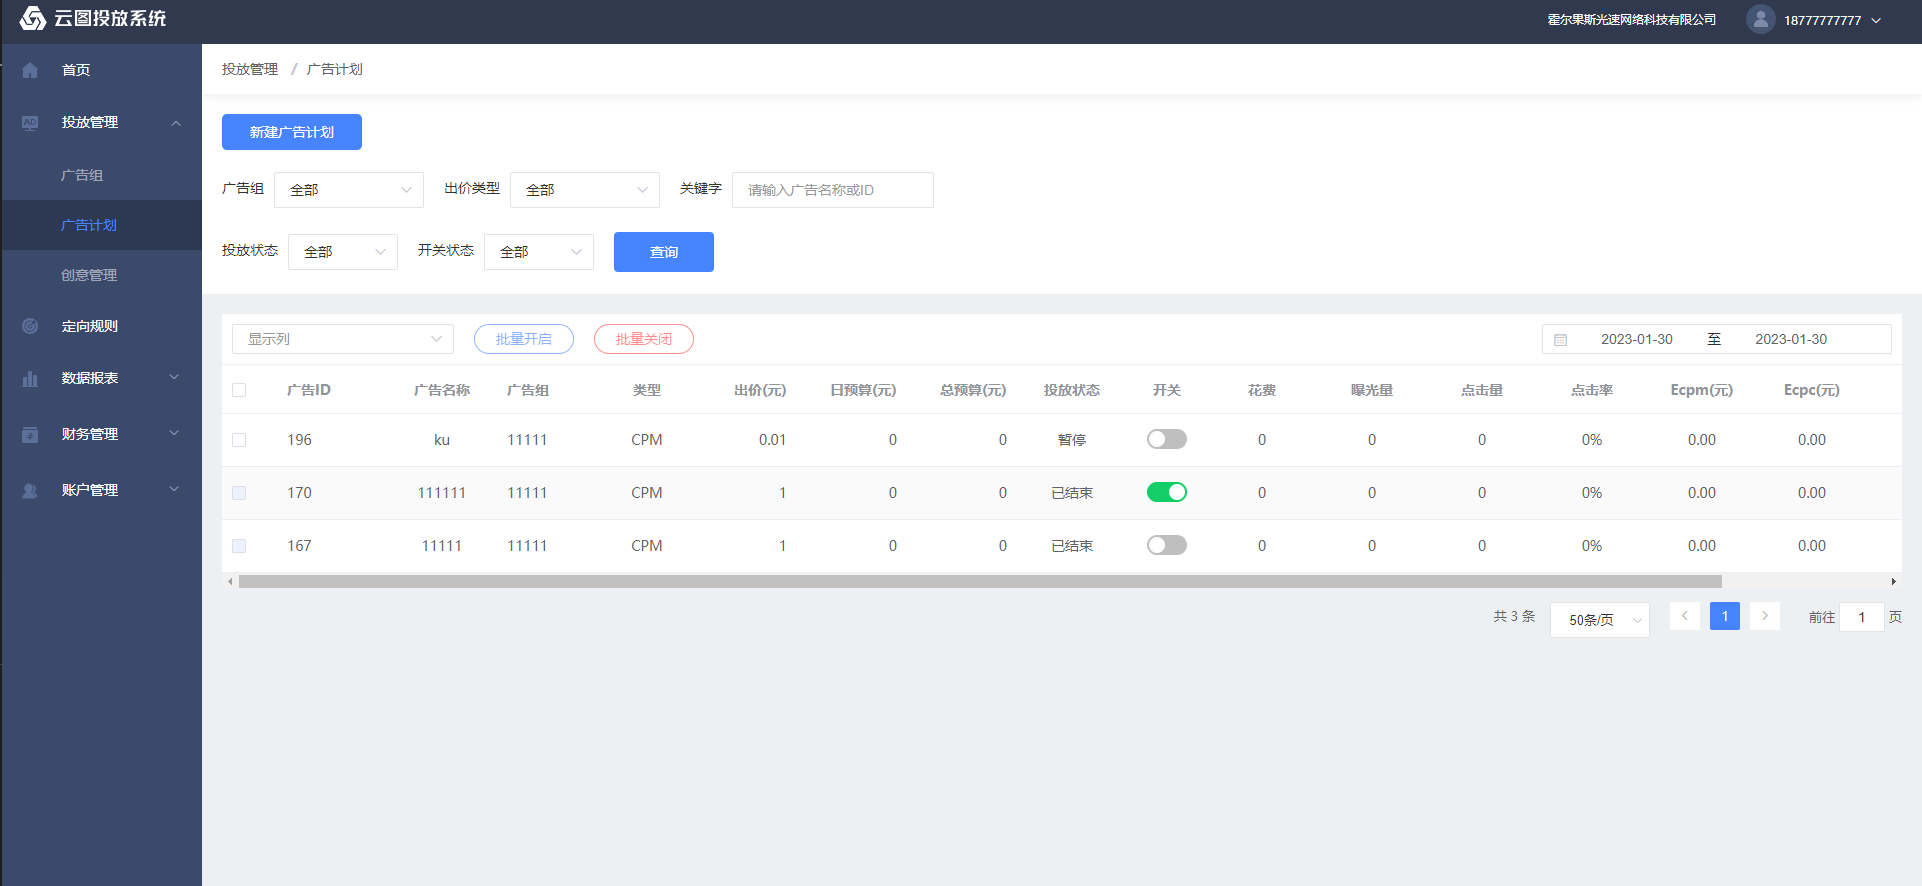Click the right arrow of horizontal scrollbar
The image size is (1922, 886).
1893,581
